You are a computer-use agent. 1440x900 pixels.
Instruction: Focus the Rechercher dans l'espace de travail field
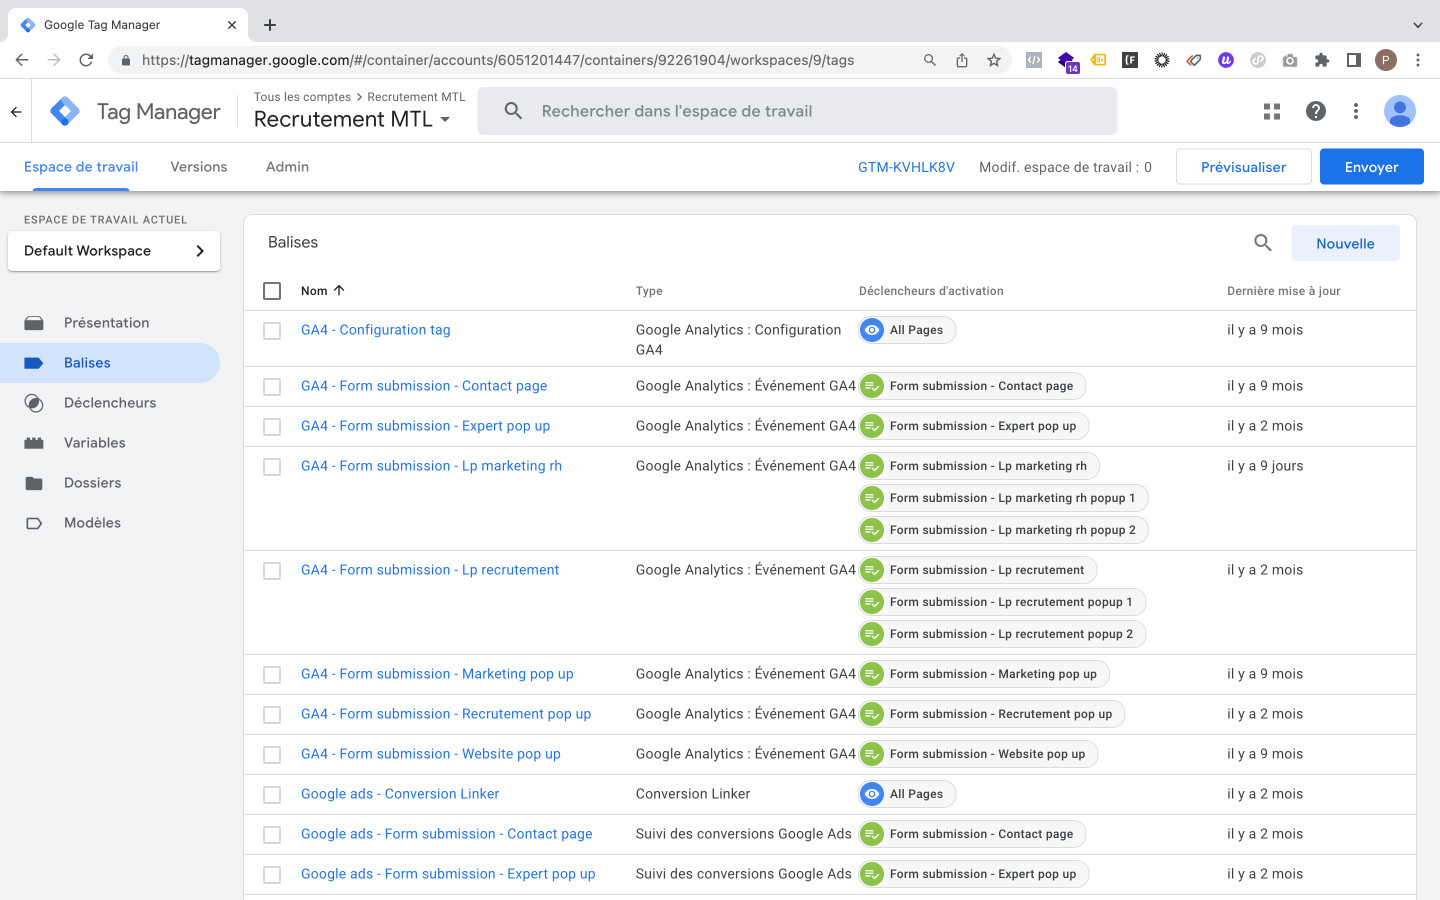point(797,111)
